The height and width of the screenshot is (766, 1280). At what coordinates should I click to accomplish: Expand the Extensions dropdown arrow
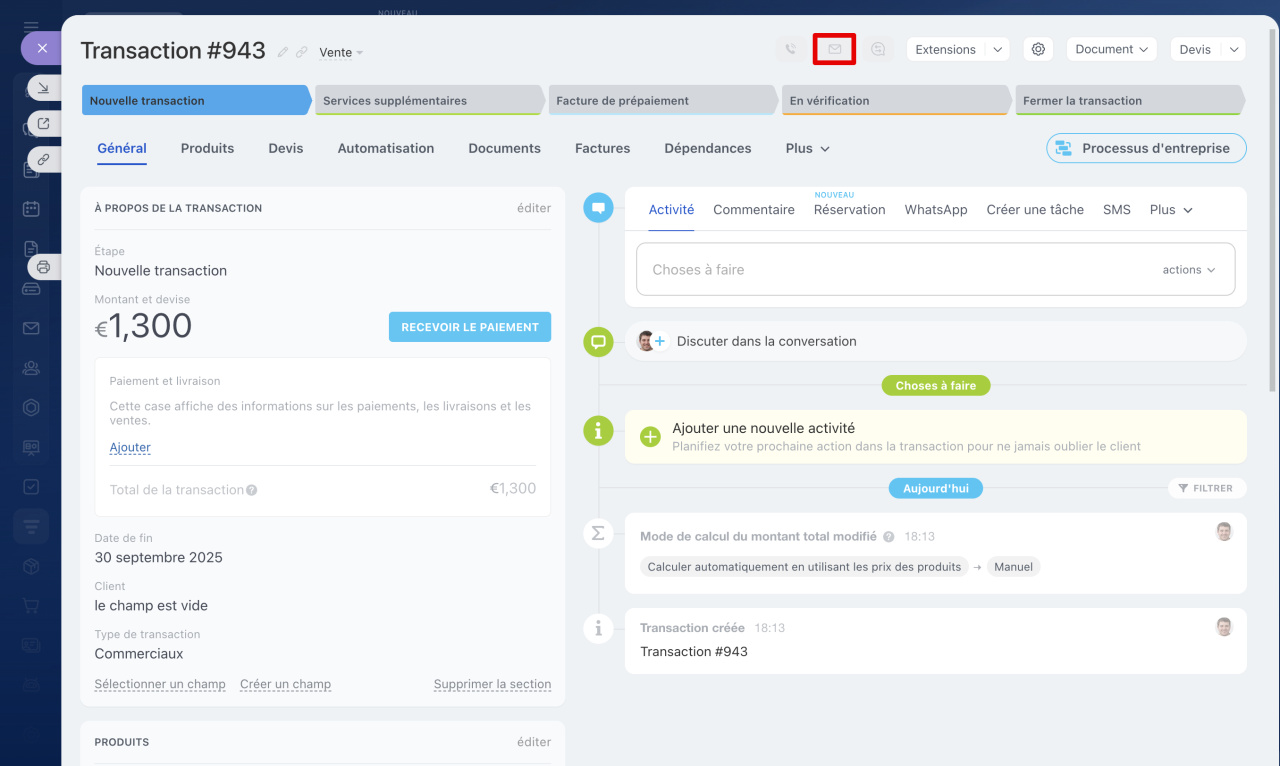coord(997,49)
